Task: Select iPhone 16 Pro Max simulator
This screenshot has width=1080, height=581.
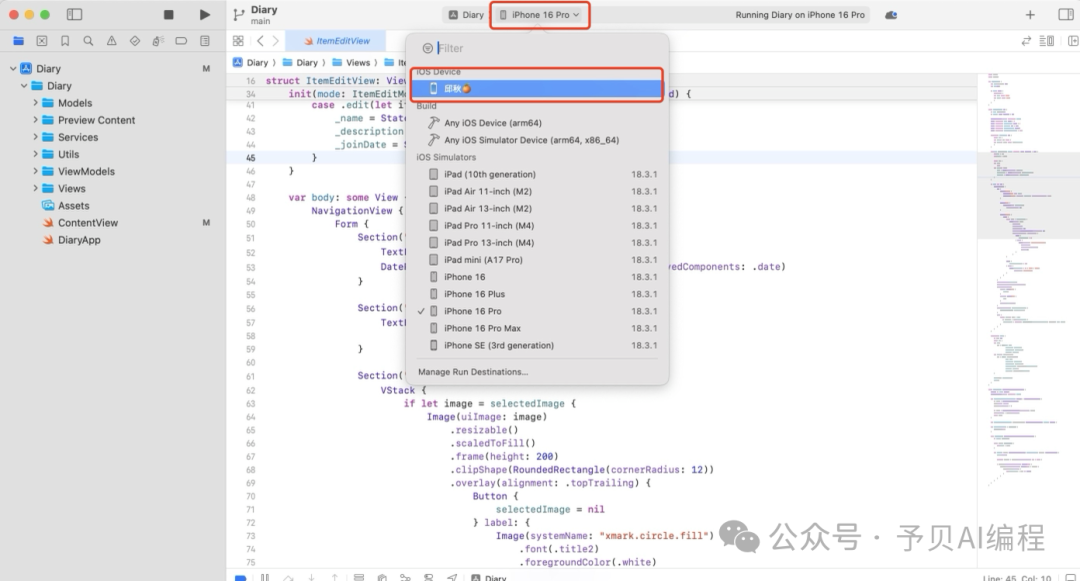Action: click(537, 328)
